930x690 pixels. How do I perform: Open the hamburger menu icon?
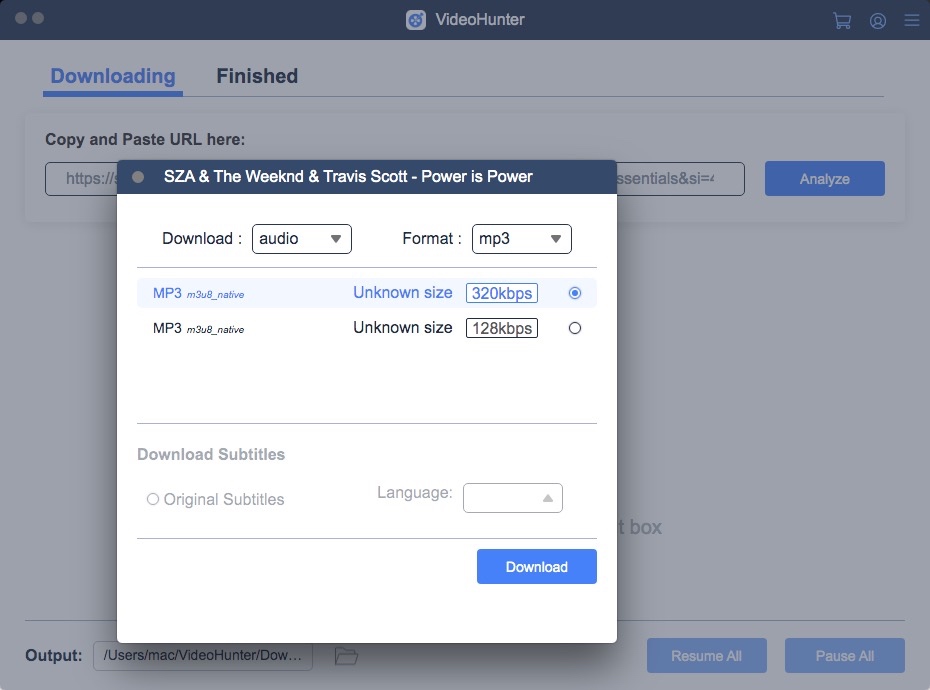click(911, 20)
